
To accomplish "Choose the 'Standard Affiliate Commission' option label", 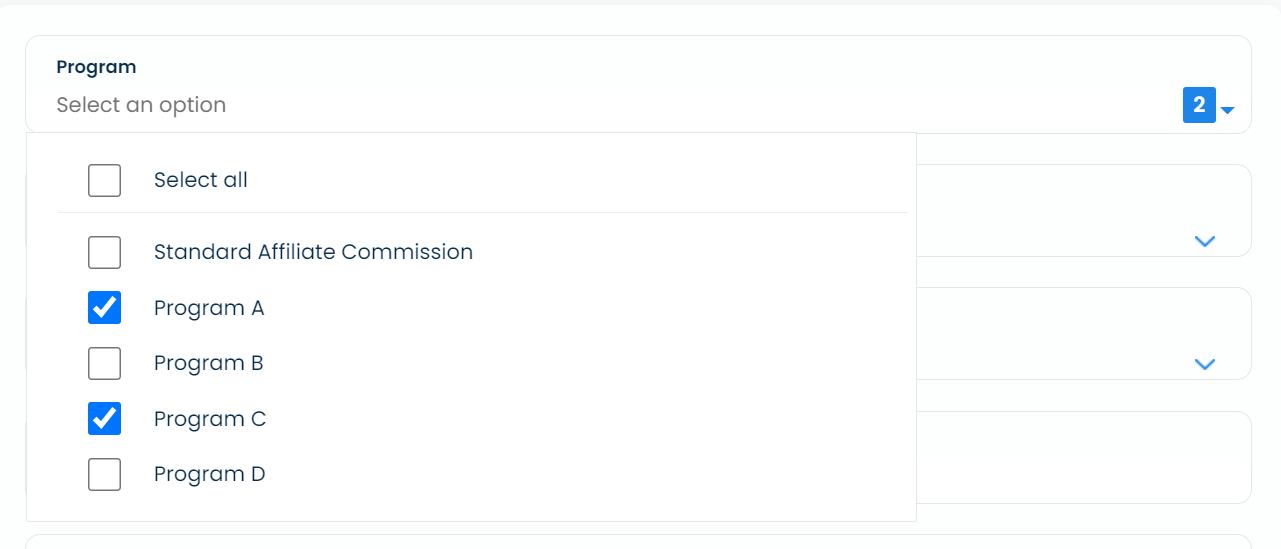I will click(313, 252).
